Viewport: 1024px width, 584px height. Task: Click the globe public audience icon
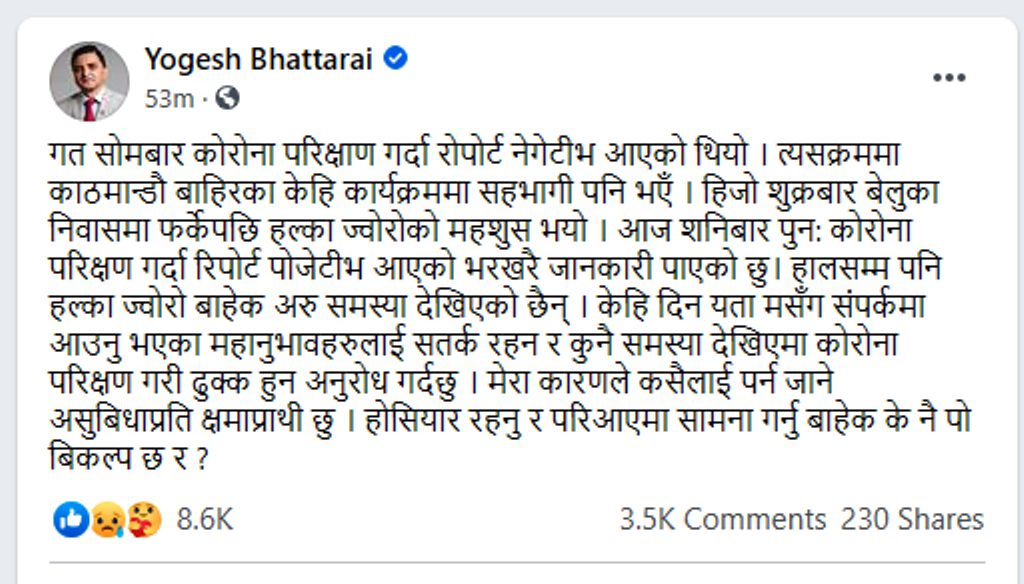point(227,98)
